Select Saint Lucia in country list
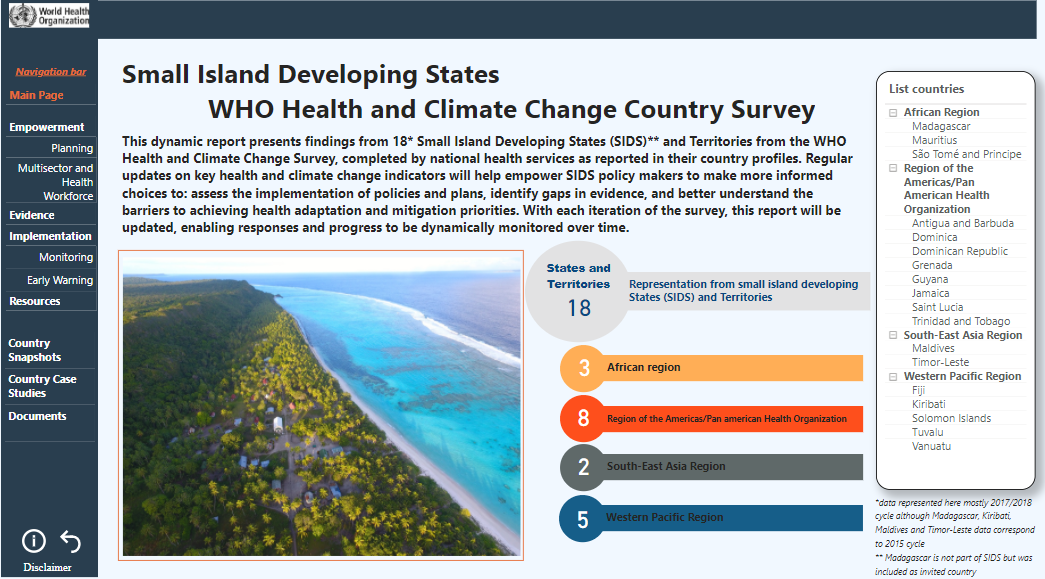This screenshot has height=579, width=1045. coord(937,307)
